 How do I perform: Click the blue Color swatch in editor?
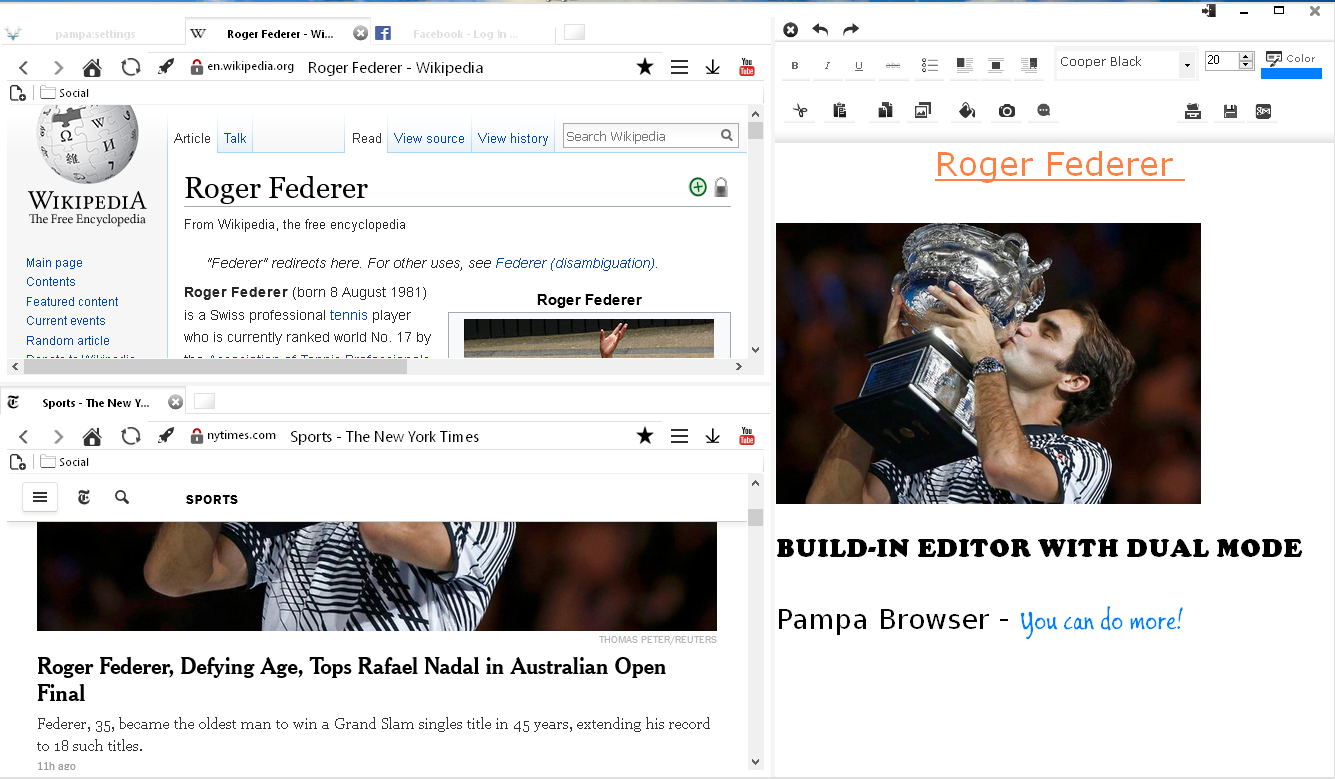click(x=1291, y=73)
